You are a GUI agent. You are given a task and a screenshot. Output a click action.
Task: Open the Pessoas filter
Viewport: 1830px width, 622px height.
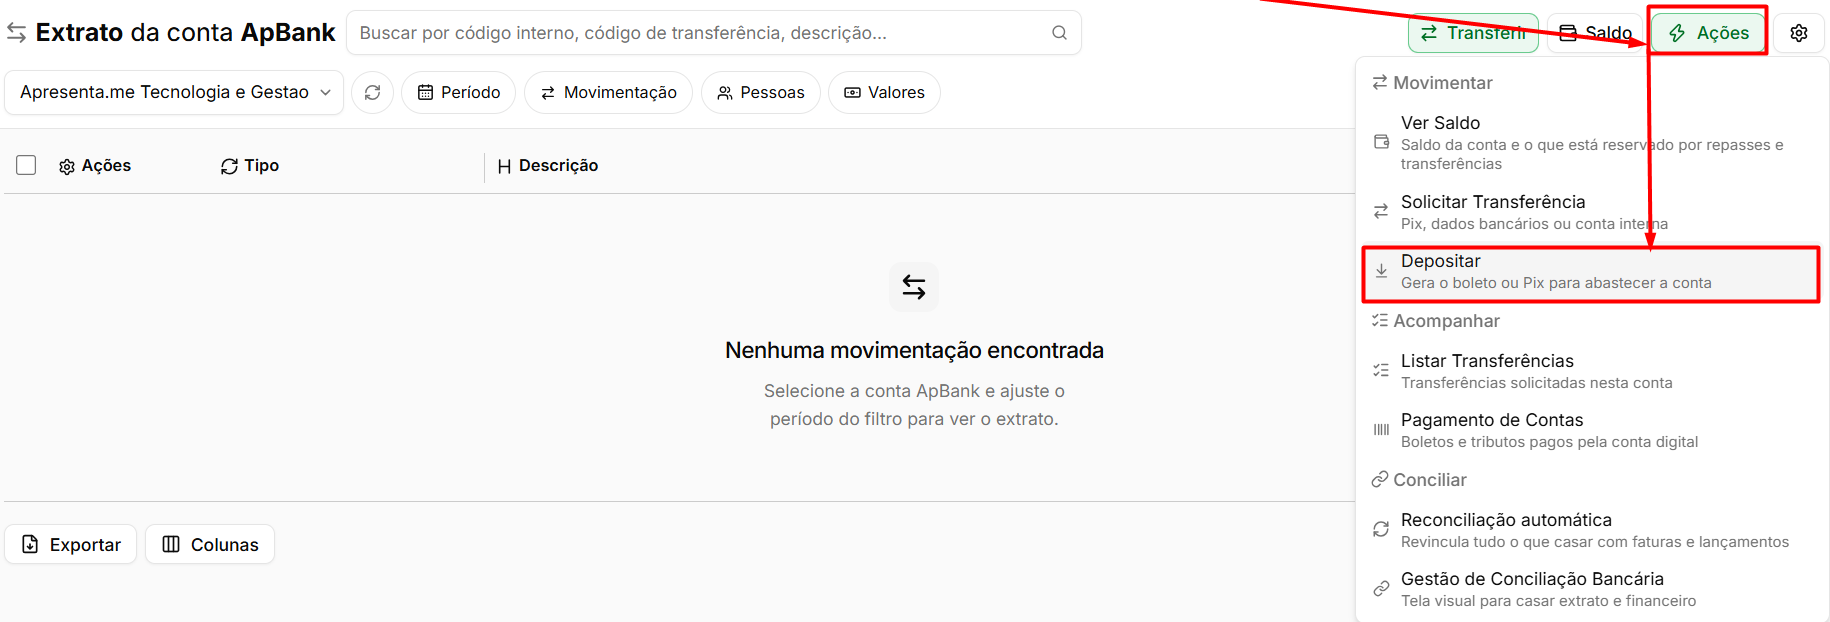click(x=760, y=92)
